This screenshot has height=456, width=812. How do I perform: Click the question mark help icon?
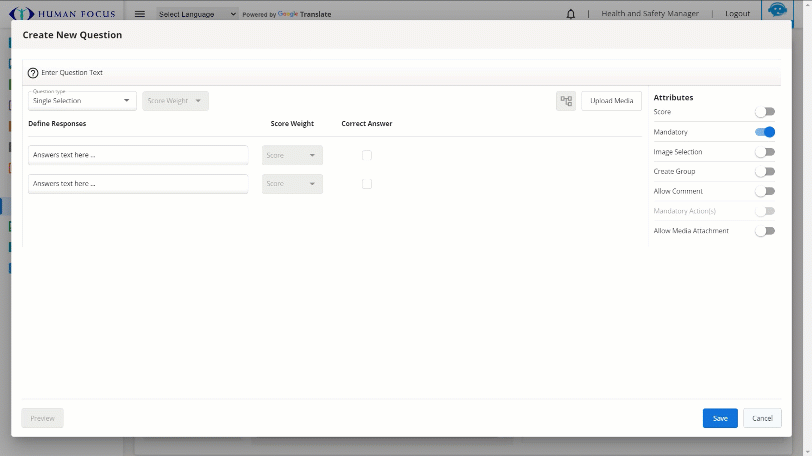33,73
